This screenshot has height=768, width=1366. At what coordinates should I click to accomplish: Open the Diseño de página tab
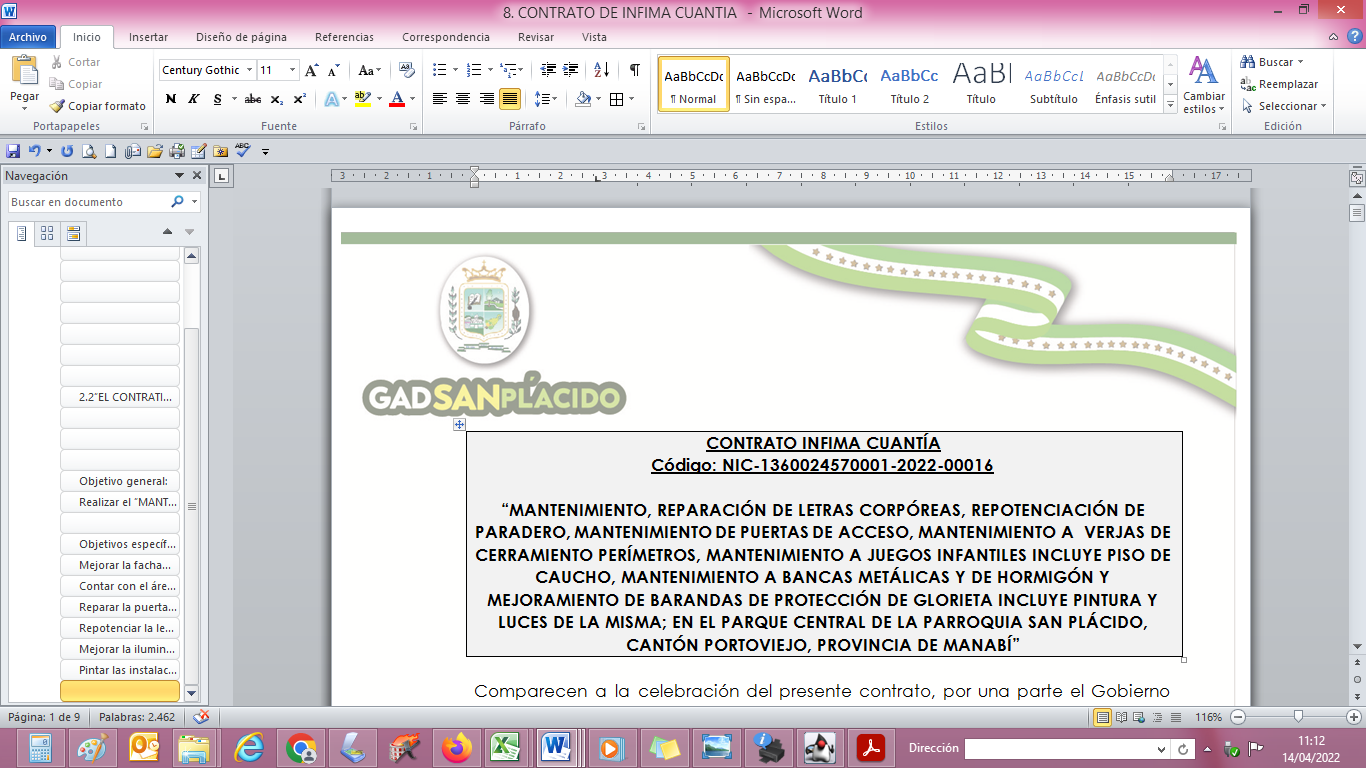(241, 37)
